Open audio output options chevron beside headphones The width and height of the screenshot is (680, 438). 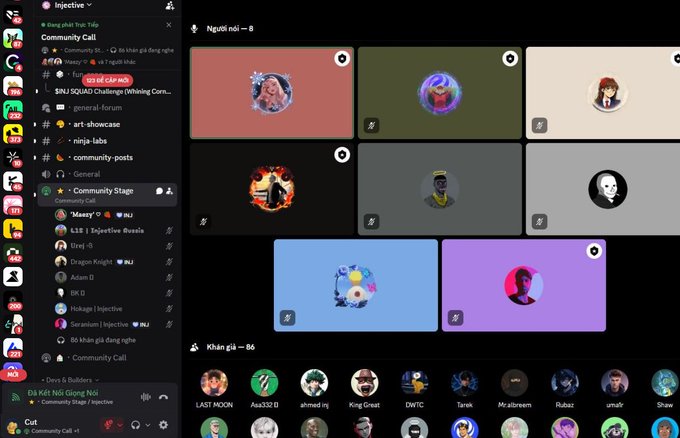click(x=148, y=425)
